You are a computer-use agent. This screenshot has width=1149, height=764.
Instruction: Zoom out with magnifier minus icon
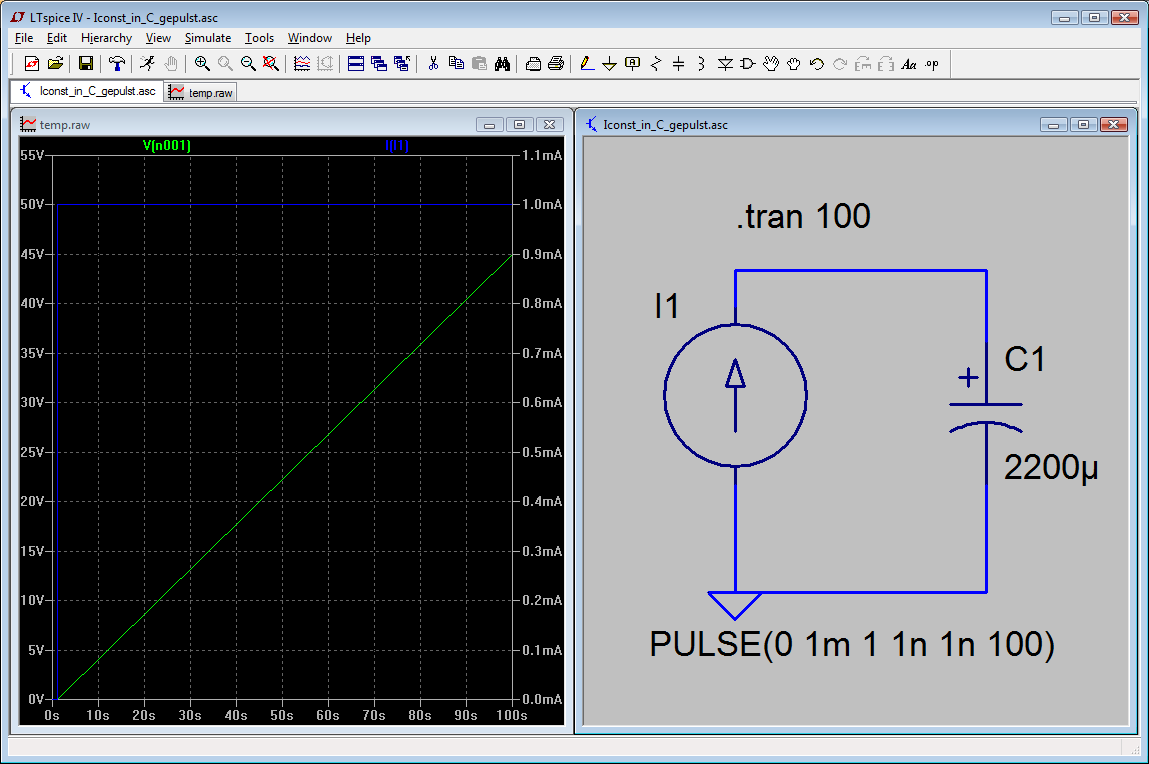tap(248, 64)
